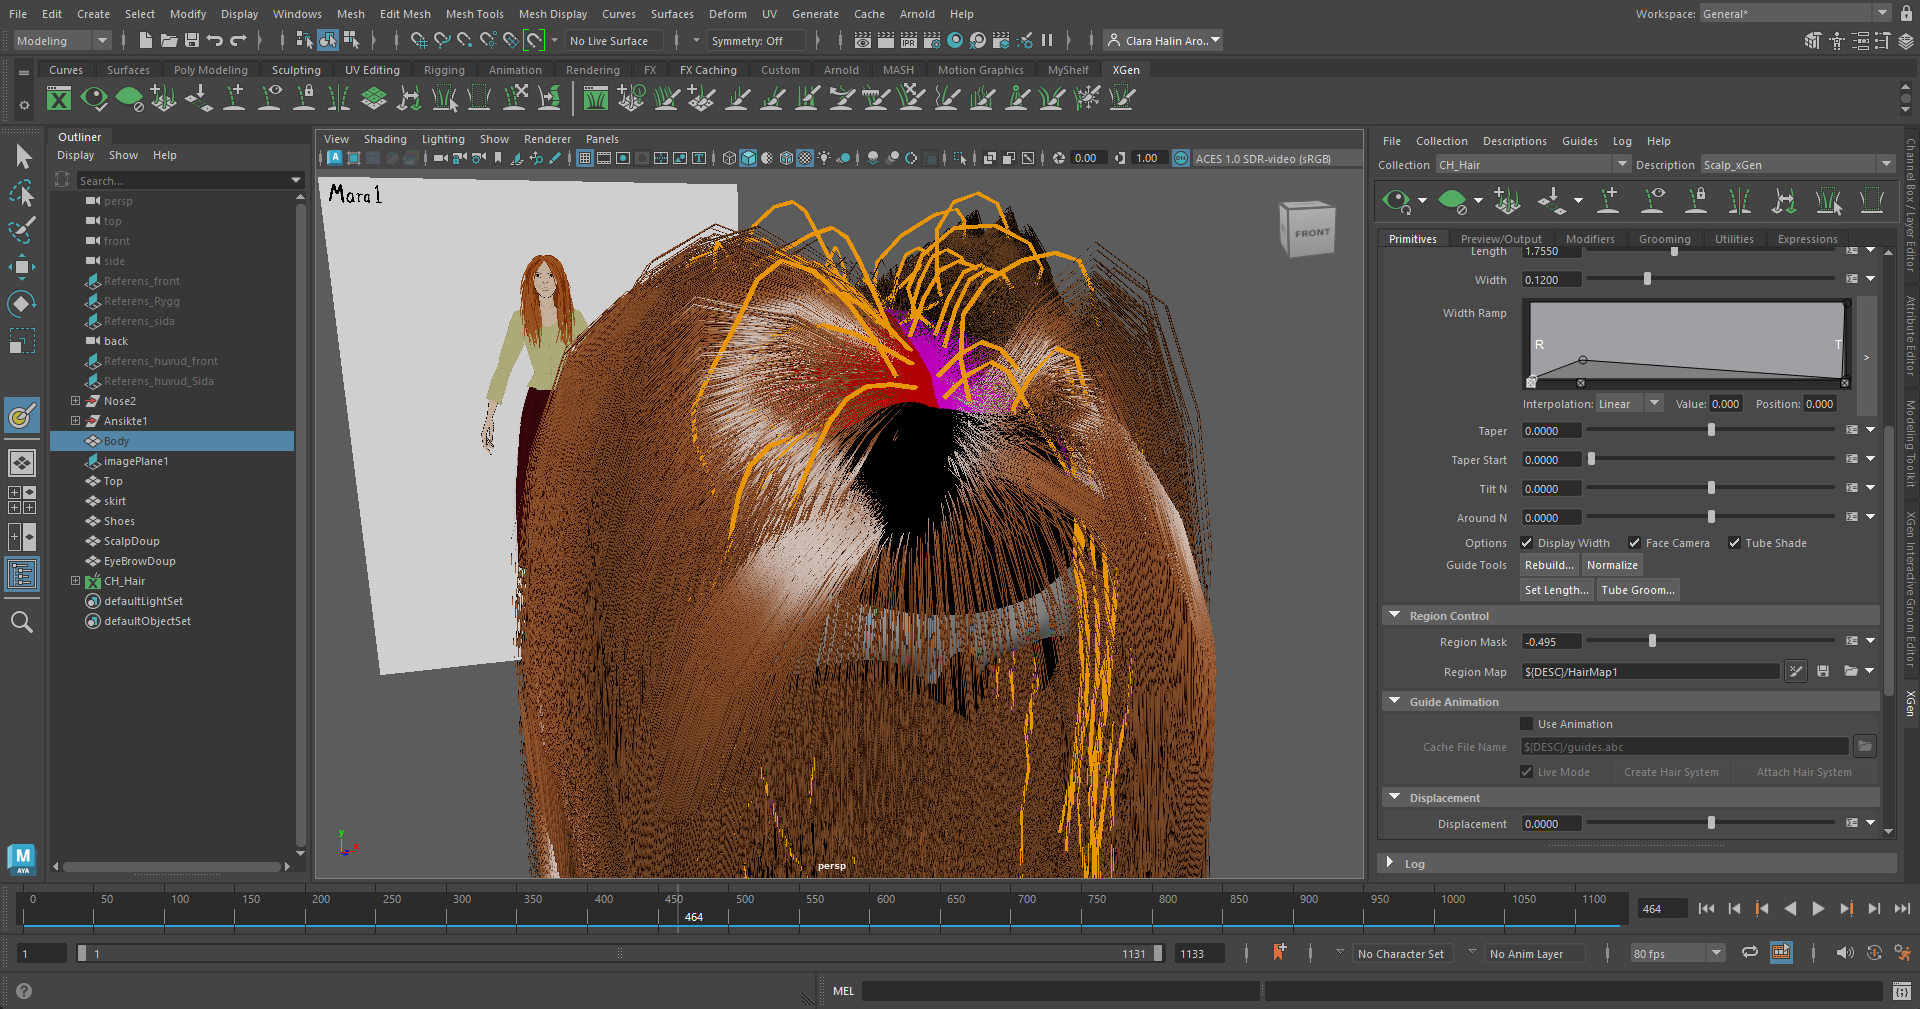Enable Use Animation under Guide Animation
The image size is (1920, 1009).
pyautogui.click(x=1527, y=724)
